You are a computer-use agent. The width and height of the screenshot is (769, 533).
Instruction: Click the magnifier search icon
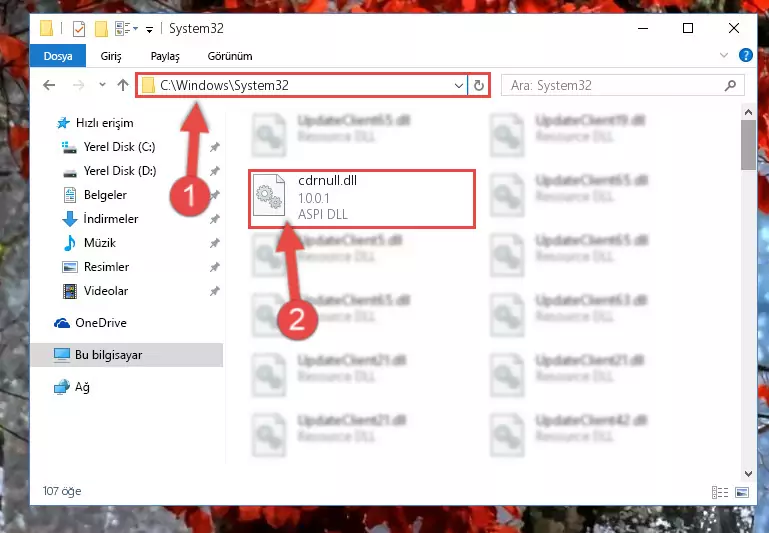click(730, 86)
